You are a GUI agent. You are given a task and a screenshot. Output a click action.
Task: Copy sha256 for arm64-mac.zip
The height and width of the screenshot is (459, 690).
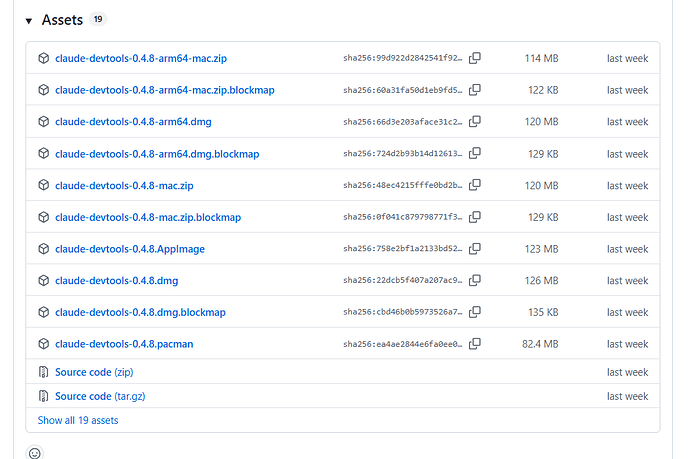click(x=475, y=58)
